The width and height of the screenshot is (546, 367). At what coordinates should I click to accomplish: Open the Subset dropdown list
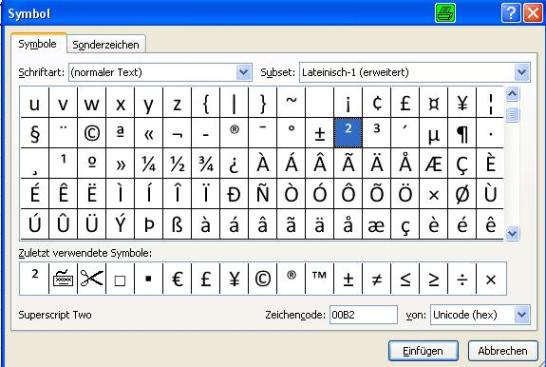click(x=522, y=72)
